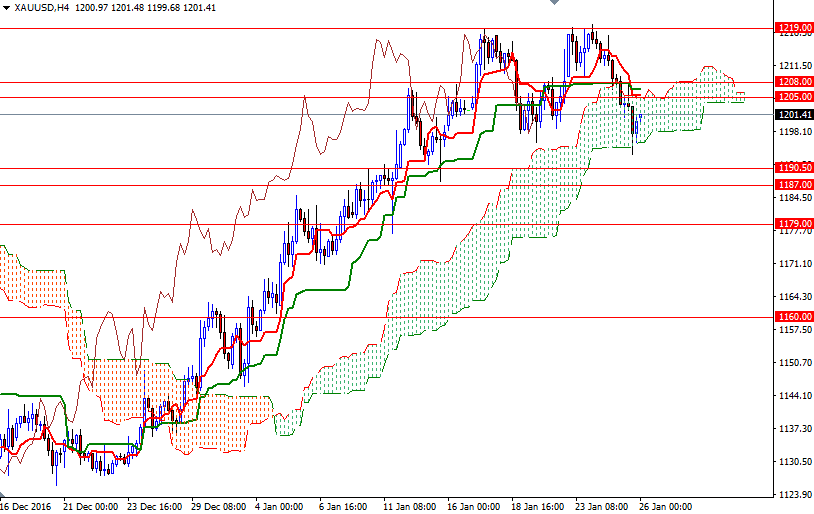Viewport: 814px width, 514px height.
Task: Click the 1160.00 red price label
Action: 794,317
